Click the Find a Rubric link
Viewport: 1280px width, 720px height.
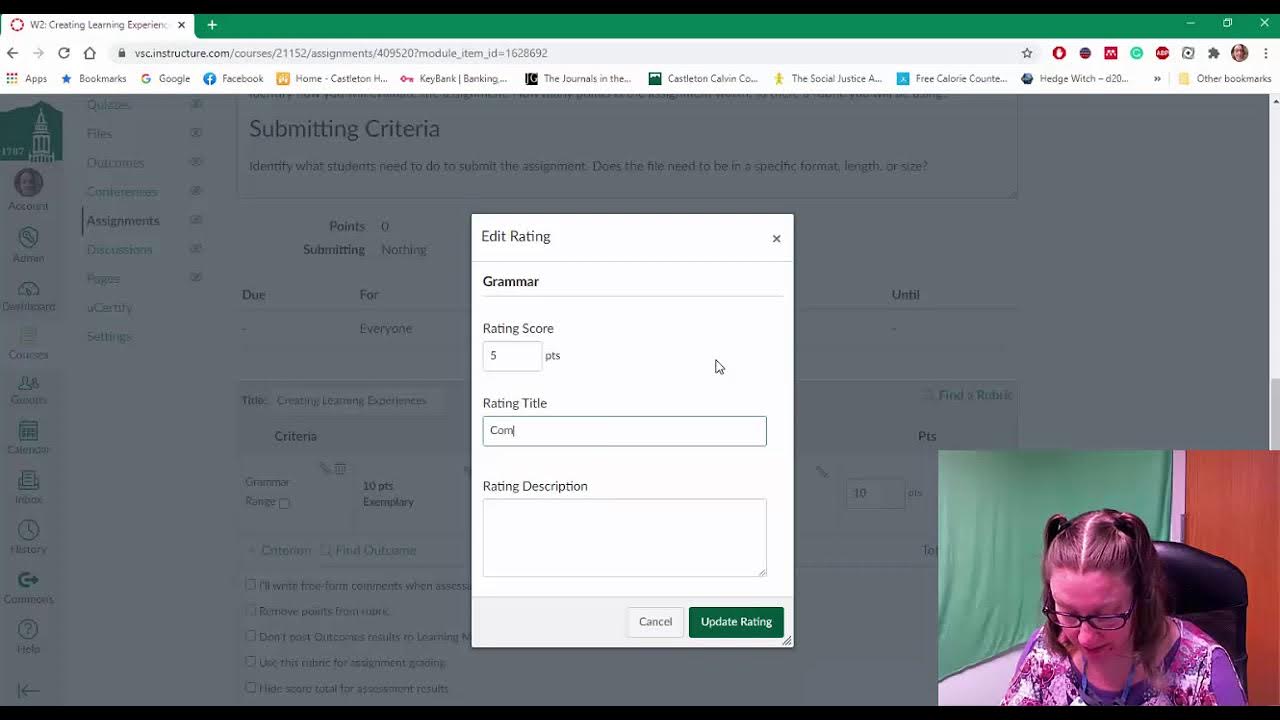pyautogui.click(x=968, y=395)
